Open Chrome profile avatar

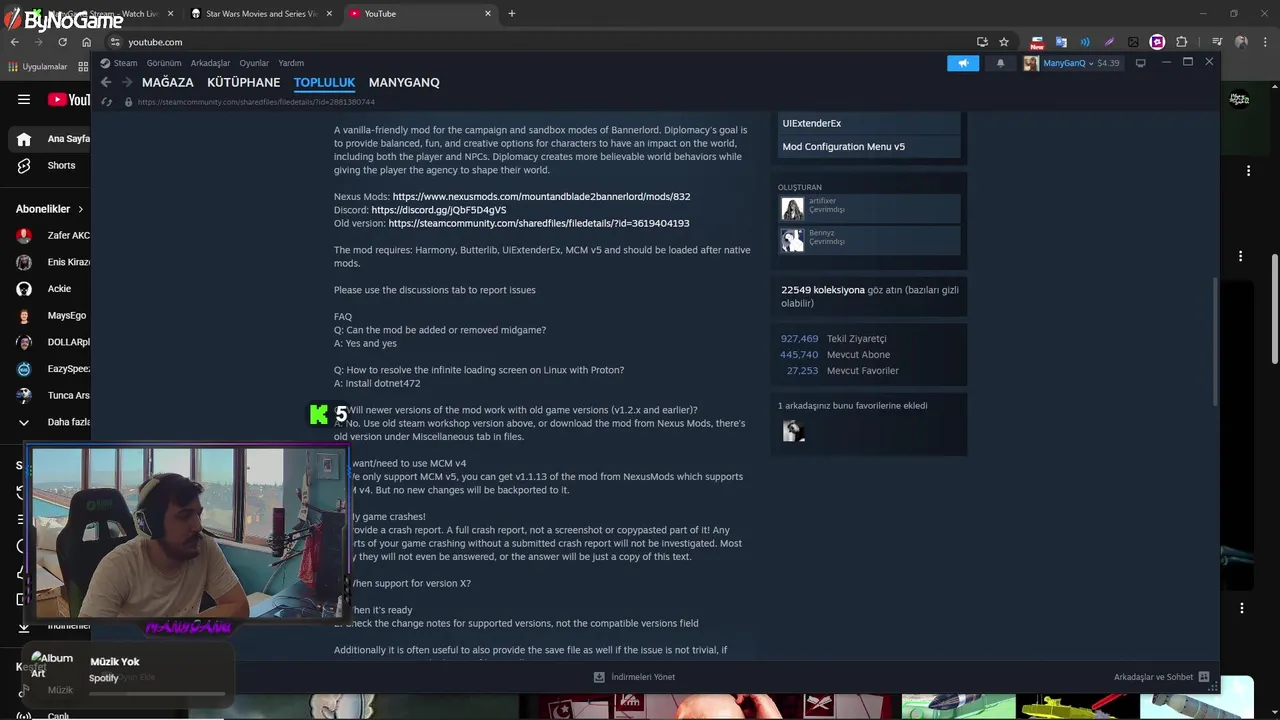(1241, 42)
